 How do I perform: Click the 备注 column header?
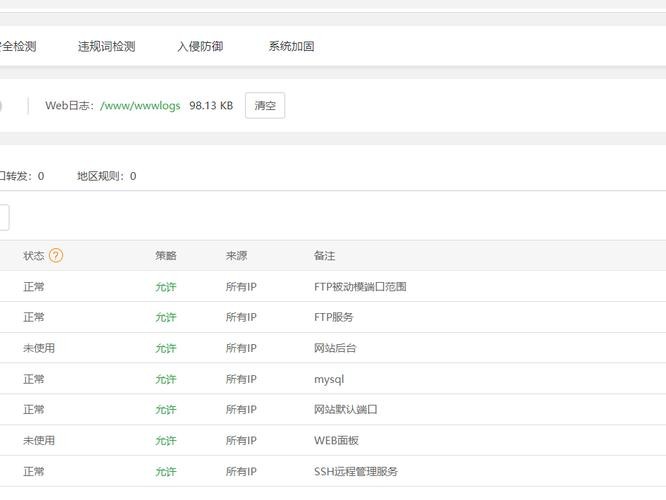[325, 256]
